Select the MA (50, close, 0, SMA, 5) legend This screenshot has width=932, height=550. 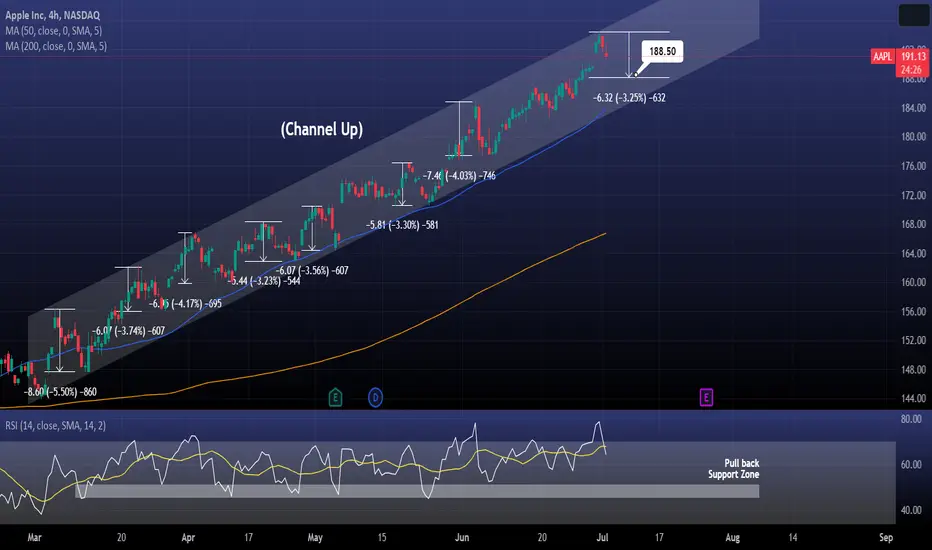coord(53,30)
